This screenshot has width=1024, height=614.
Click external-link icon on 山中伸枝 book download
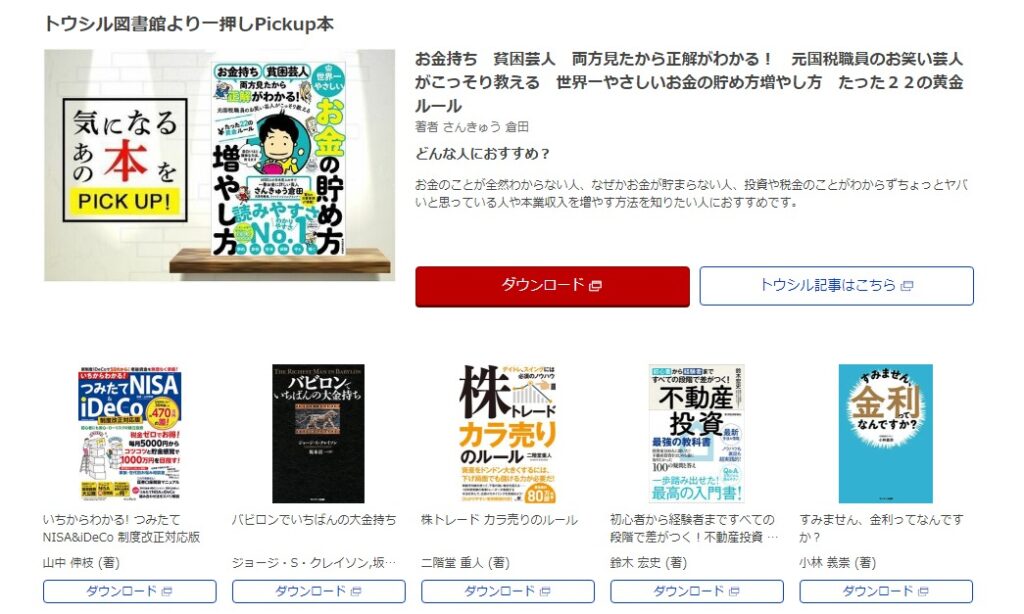167,592
